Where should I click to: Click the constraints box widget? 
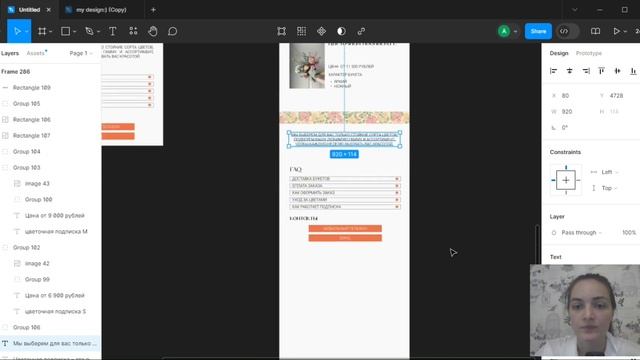[566, 180]
